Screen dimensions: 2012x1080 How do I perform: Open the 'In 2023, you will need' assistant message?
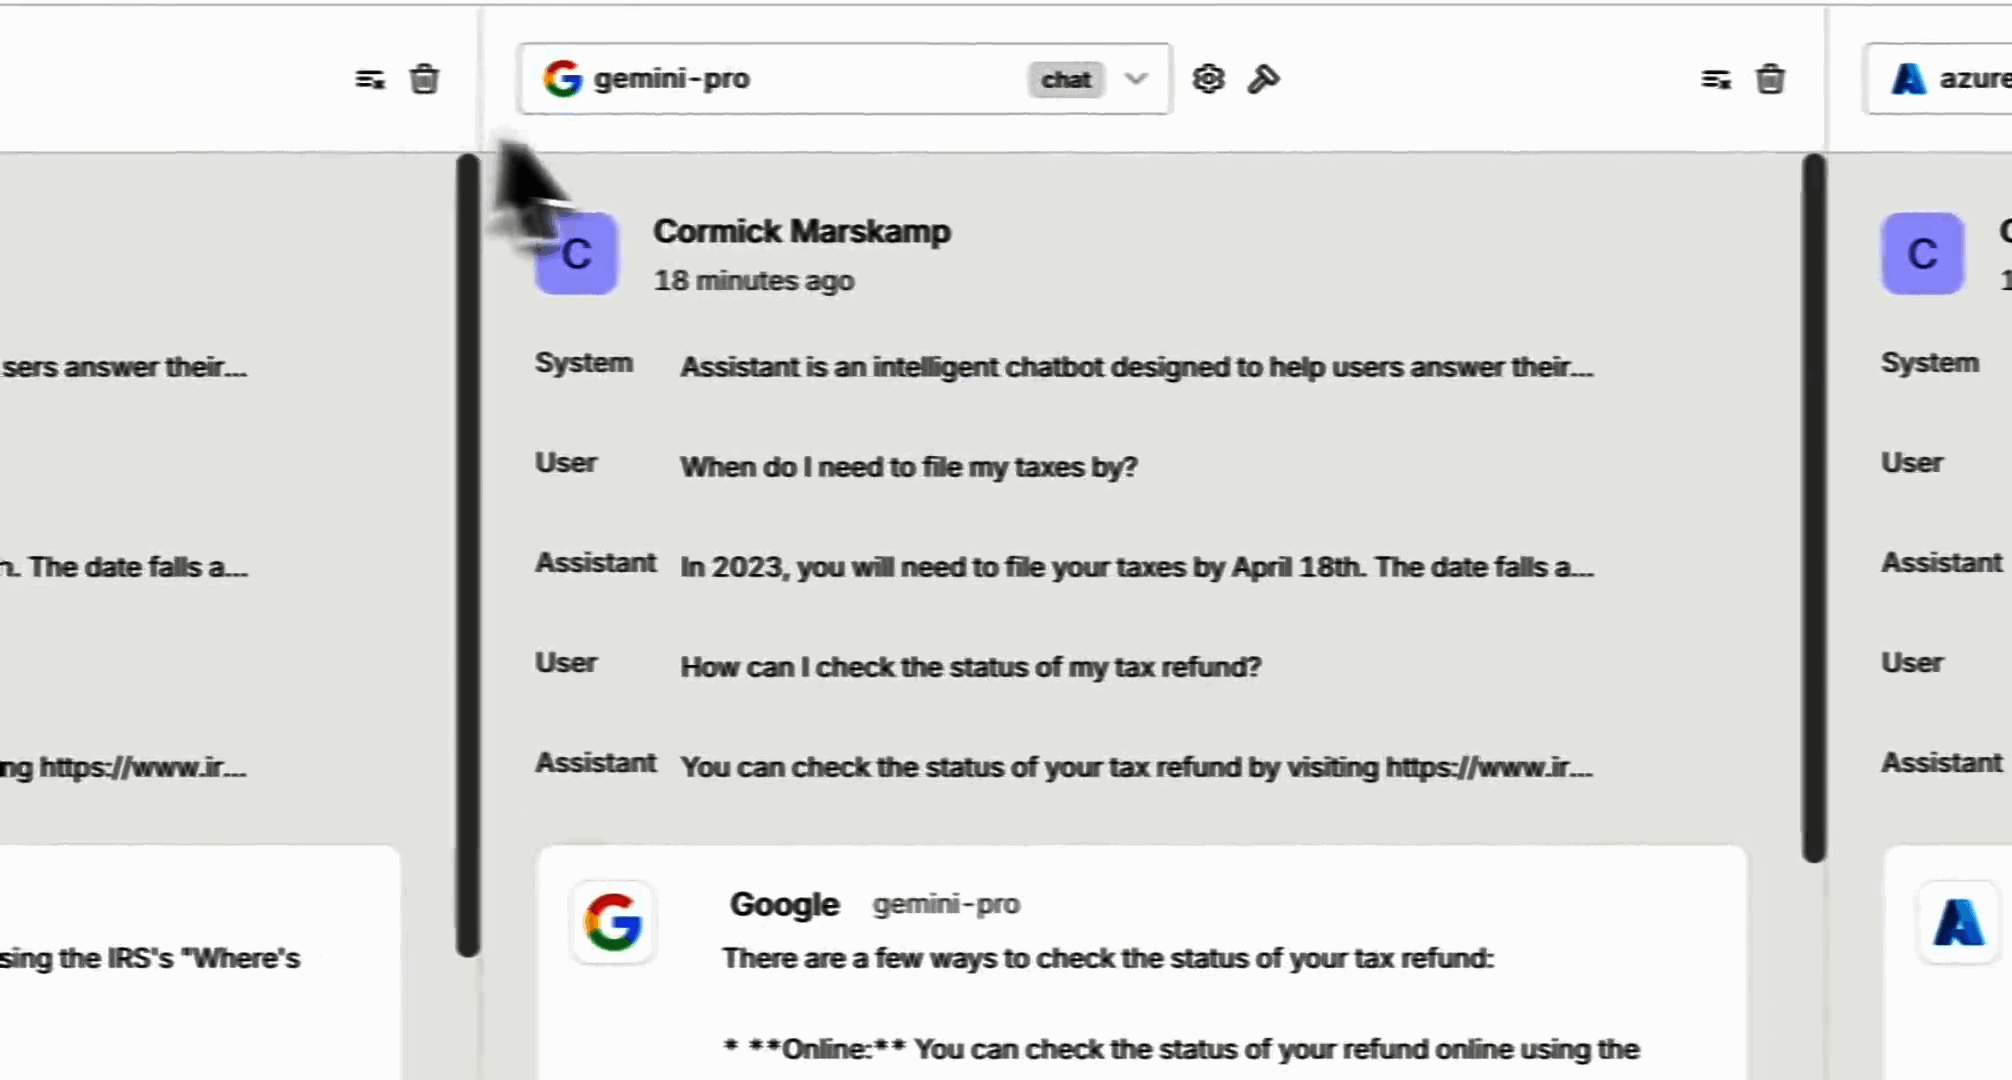1136,567
